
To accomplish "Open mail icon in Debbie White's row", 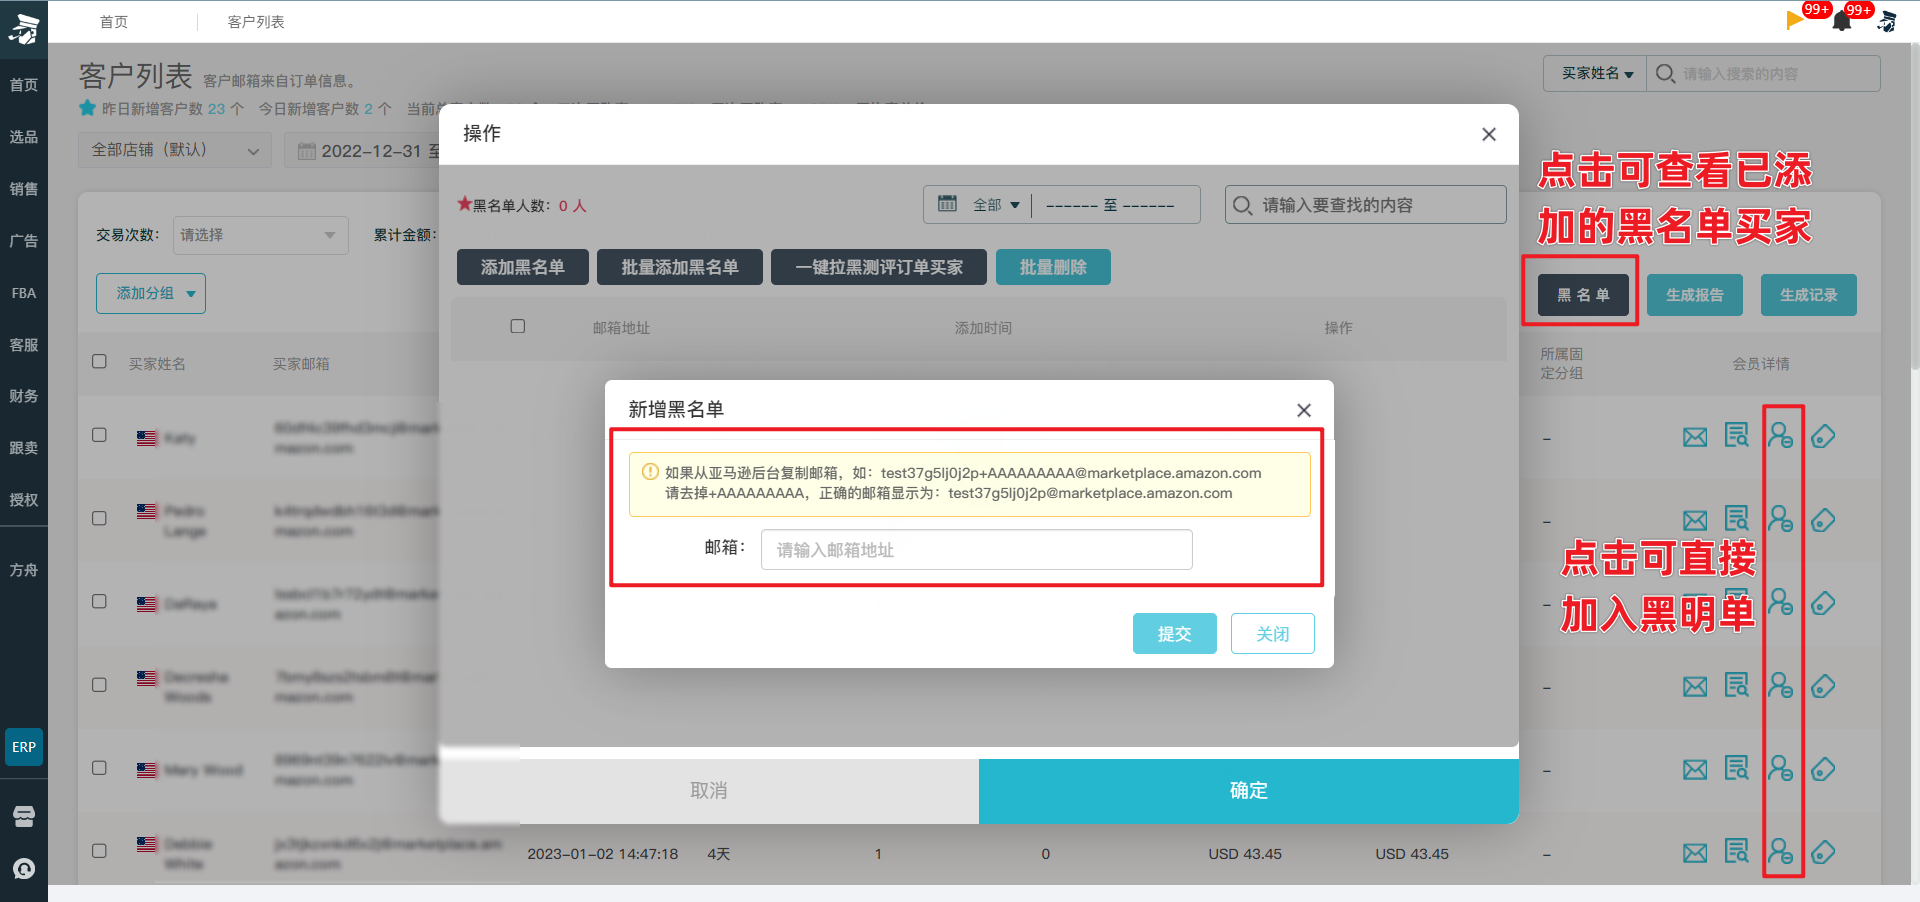I will [x=1695, y=853].
